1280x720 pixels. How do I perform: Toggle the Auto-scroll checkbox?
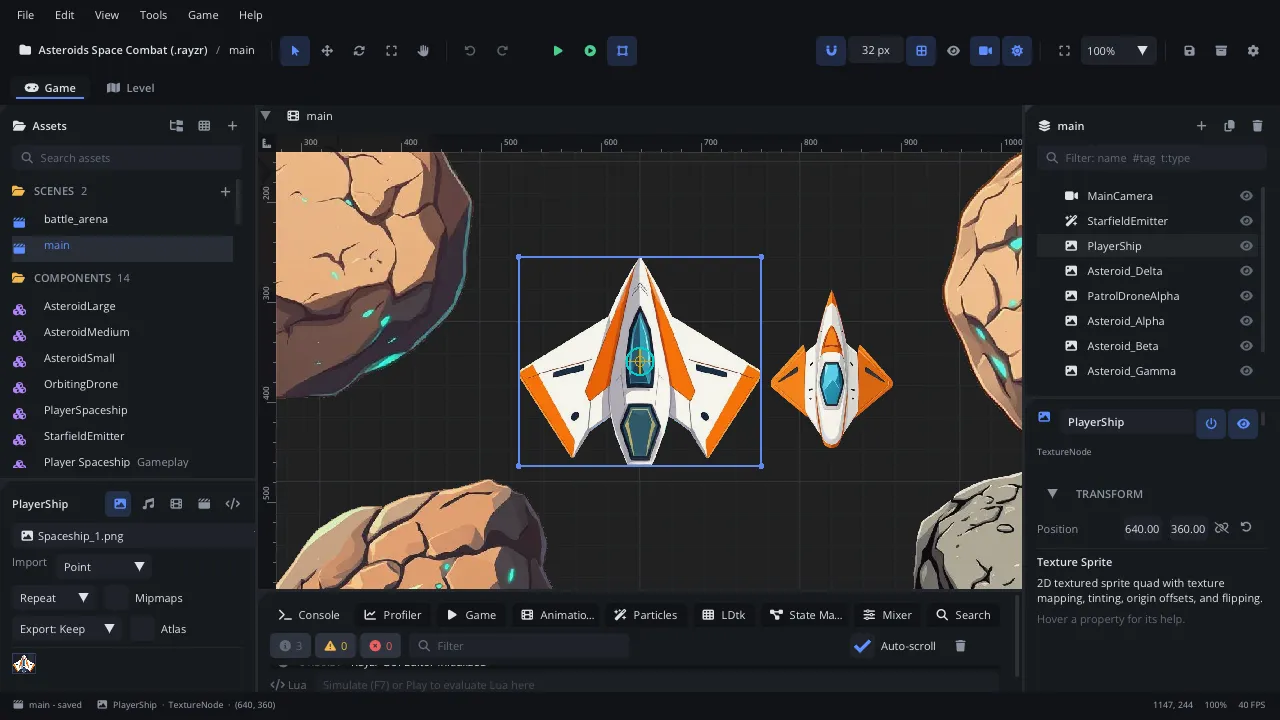[863, 646]
